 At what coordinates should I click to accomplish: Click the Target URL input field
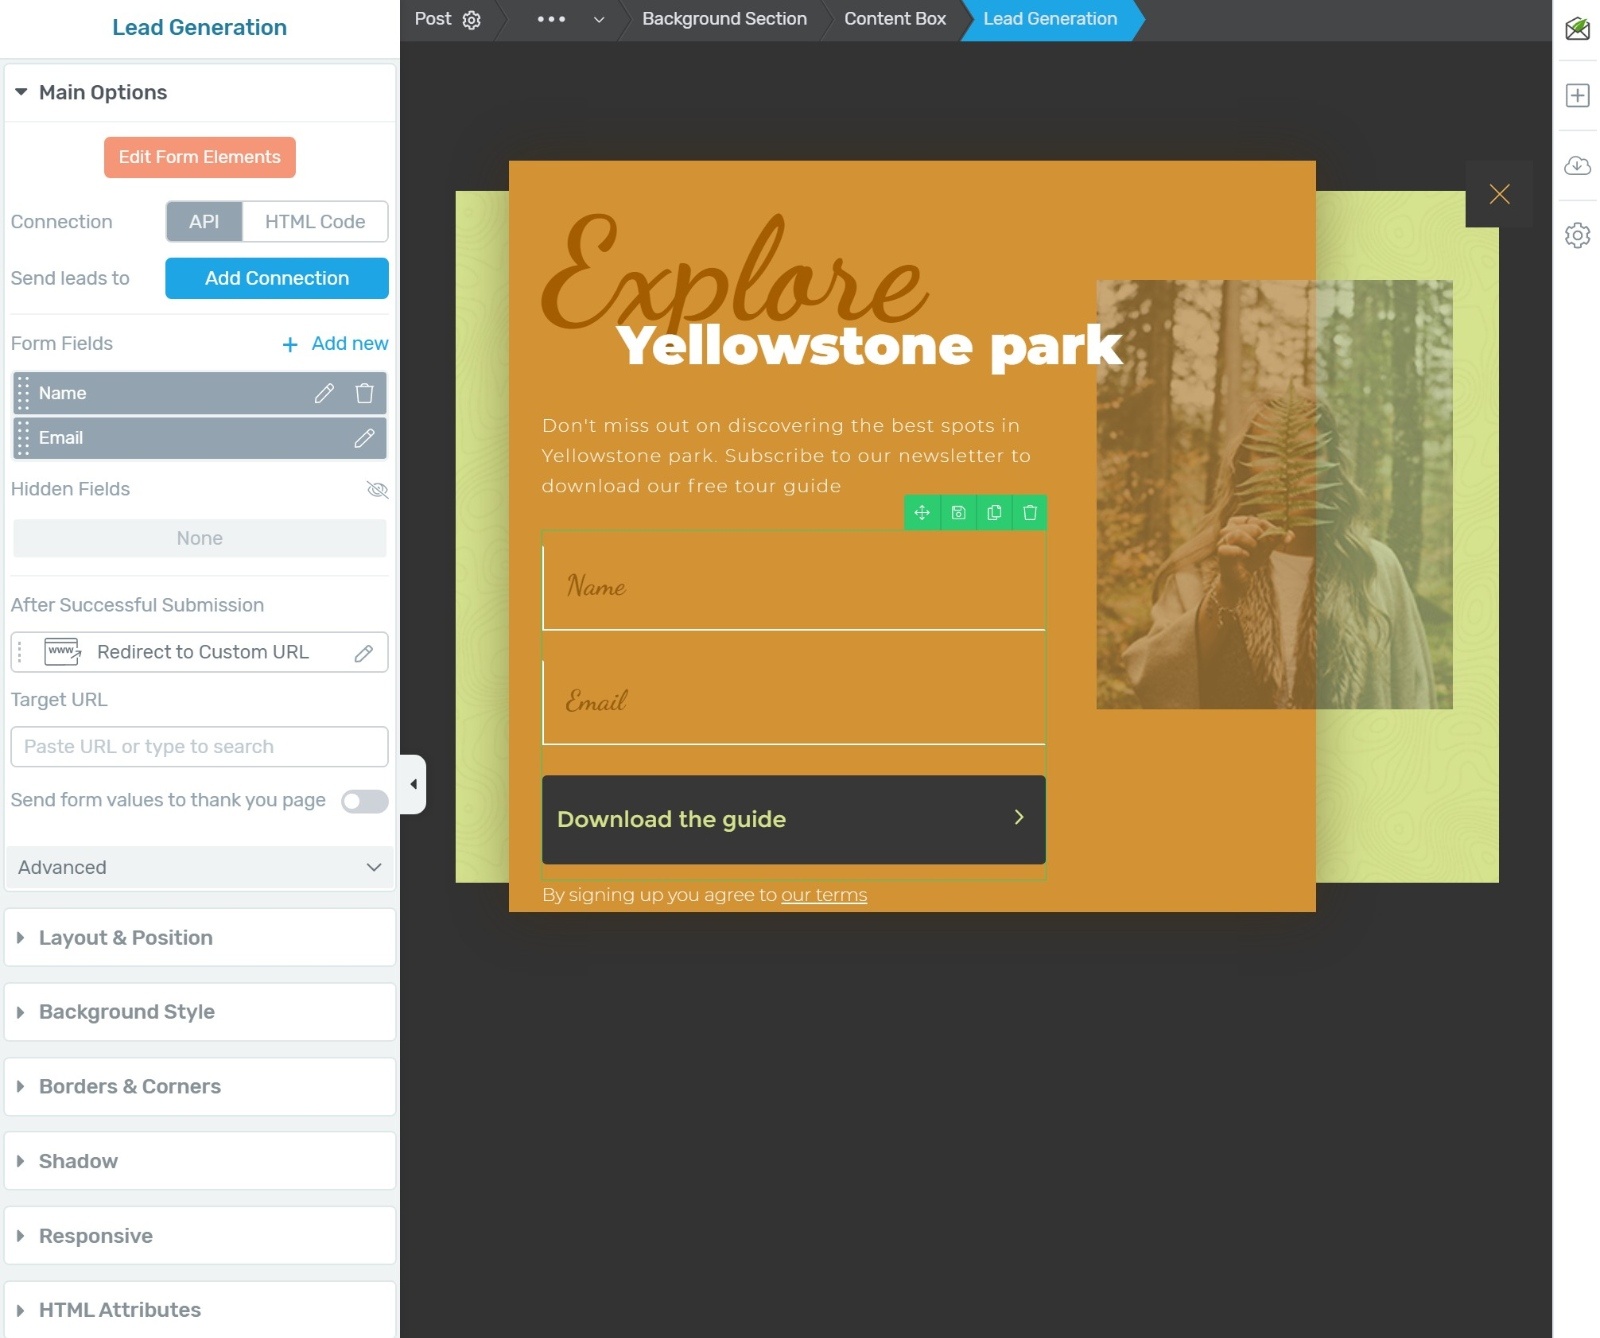pos(199,746)
